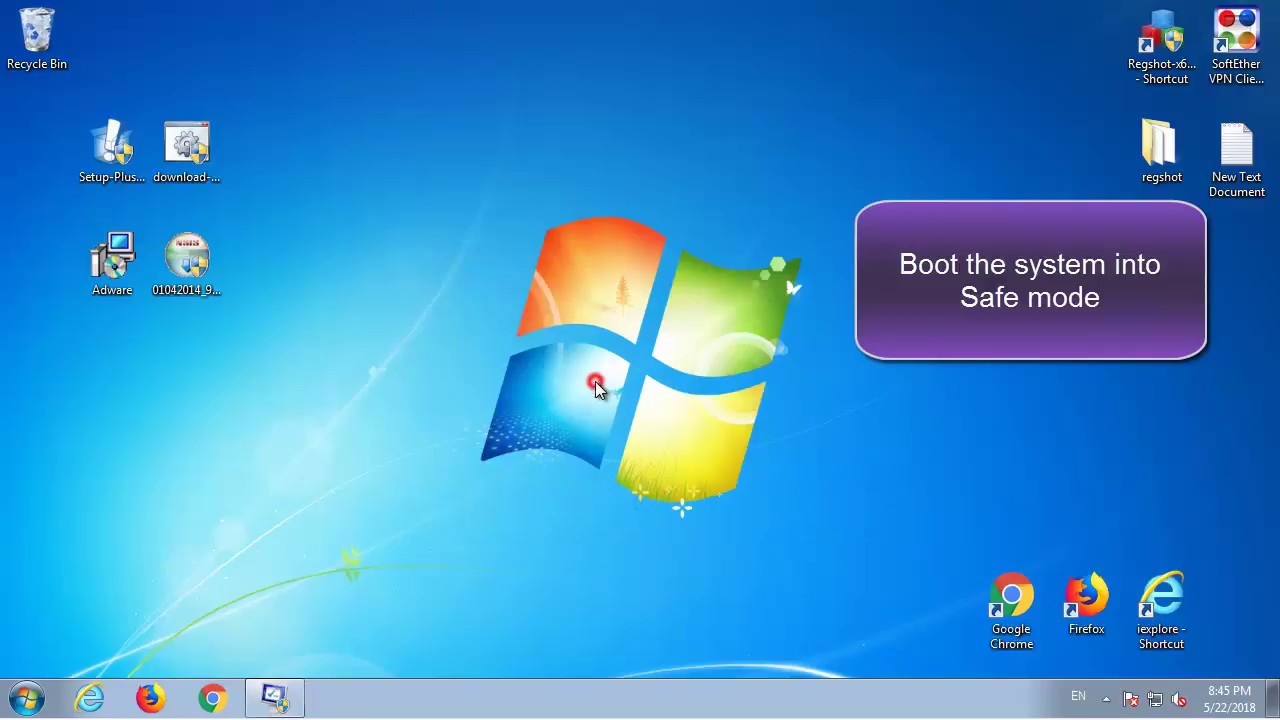Open the network status tray icon
Screen dimensions: 1280x720
pos(1155,699)
